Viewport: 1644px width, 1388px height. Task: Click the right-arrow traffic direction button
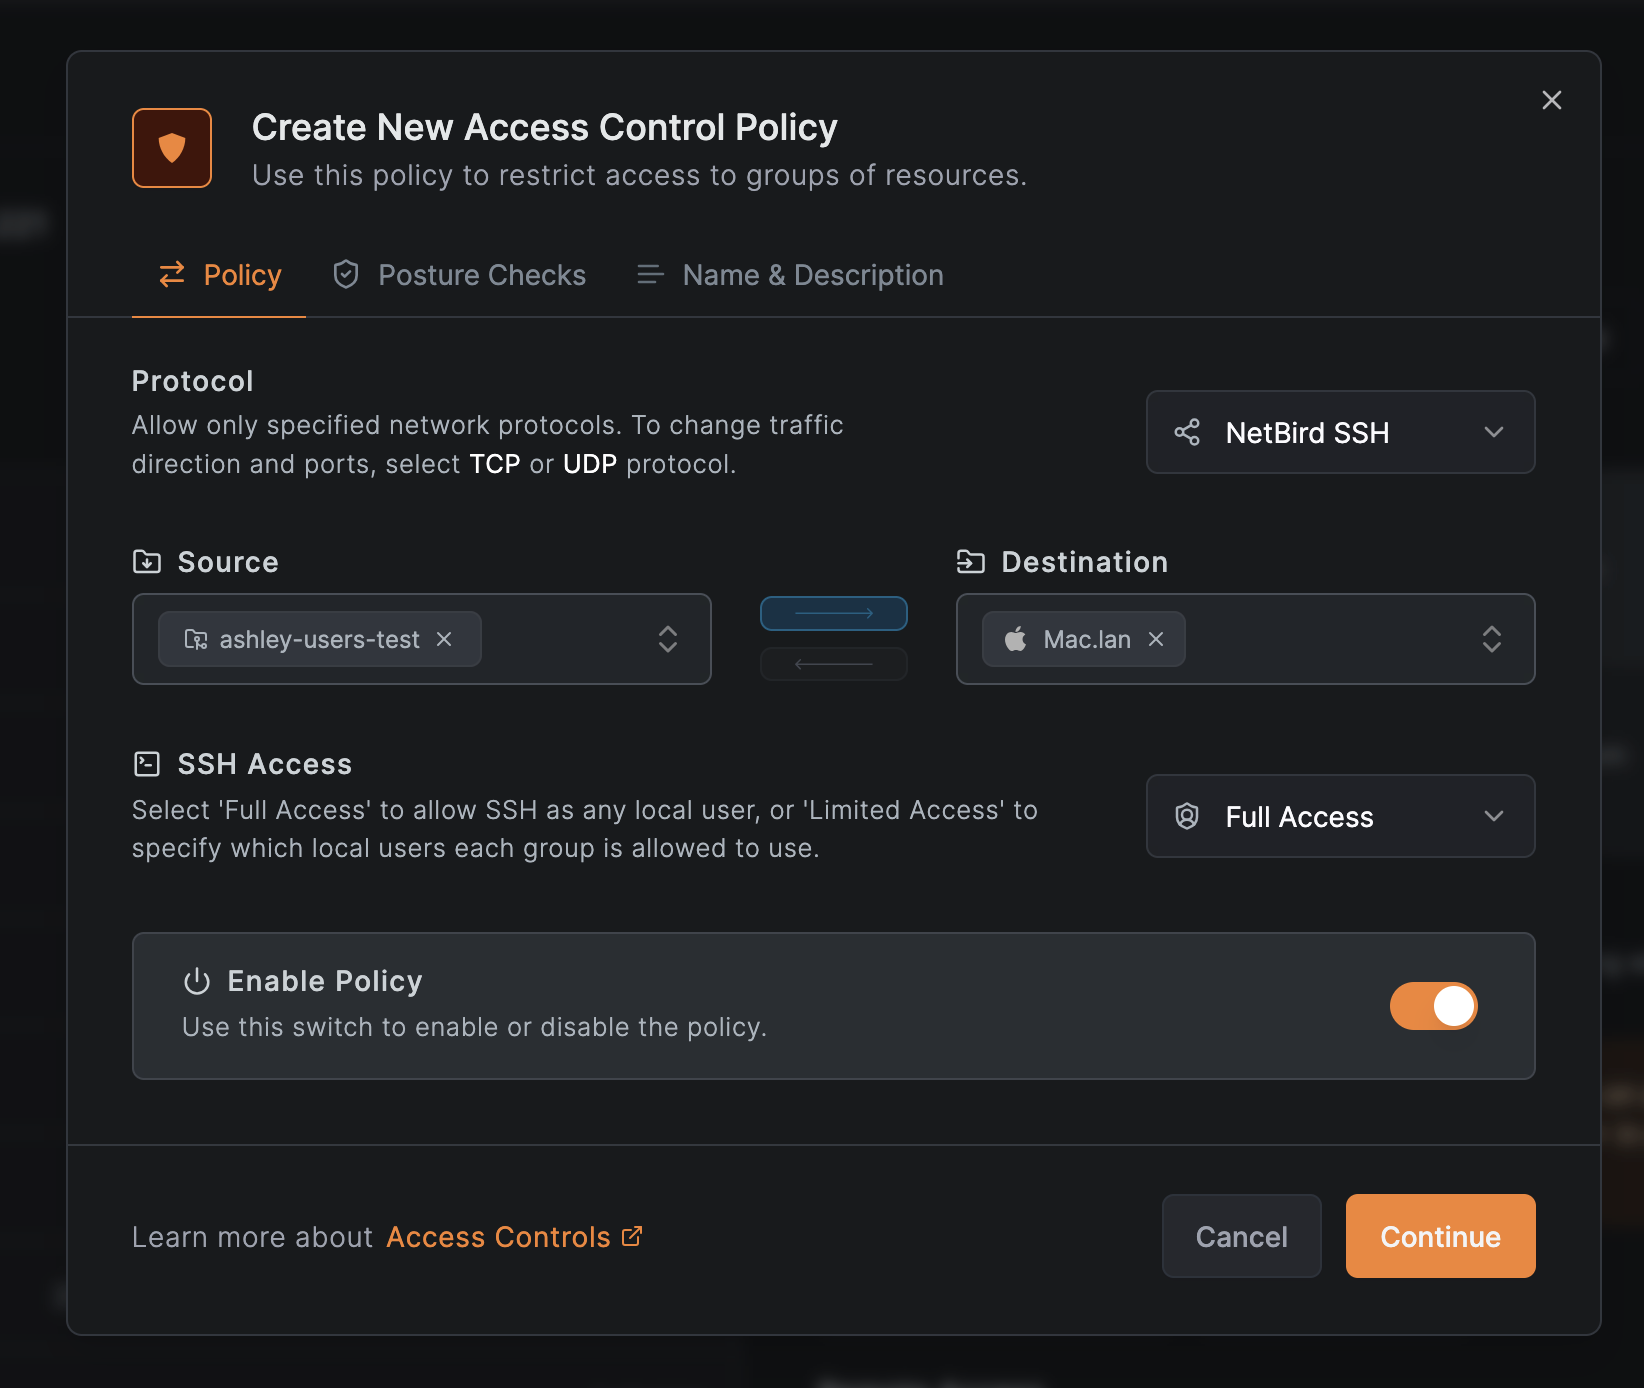coord(833,613)
